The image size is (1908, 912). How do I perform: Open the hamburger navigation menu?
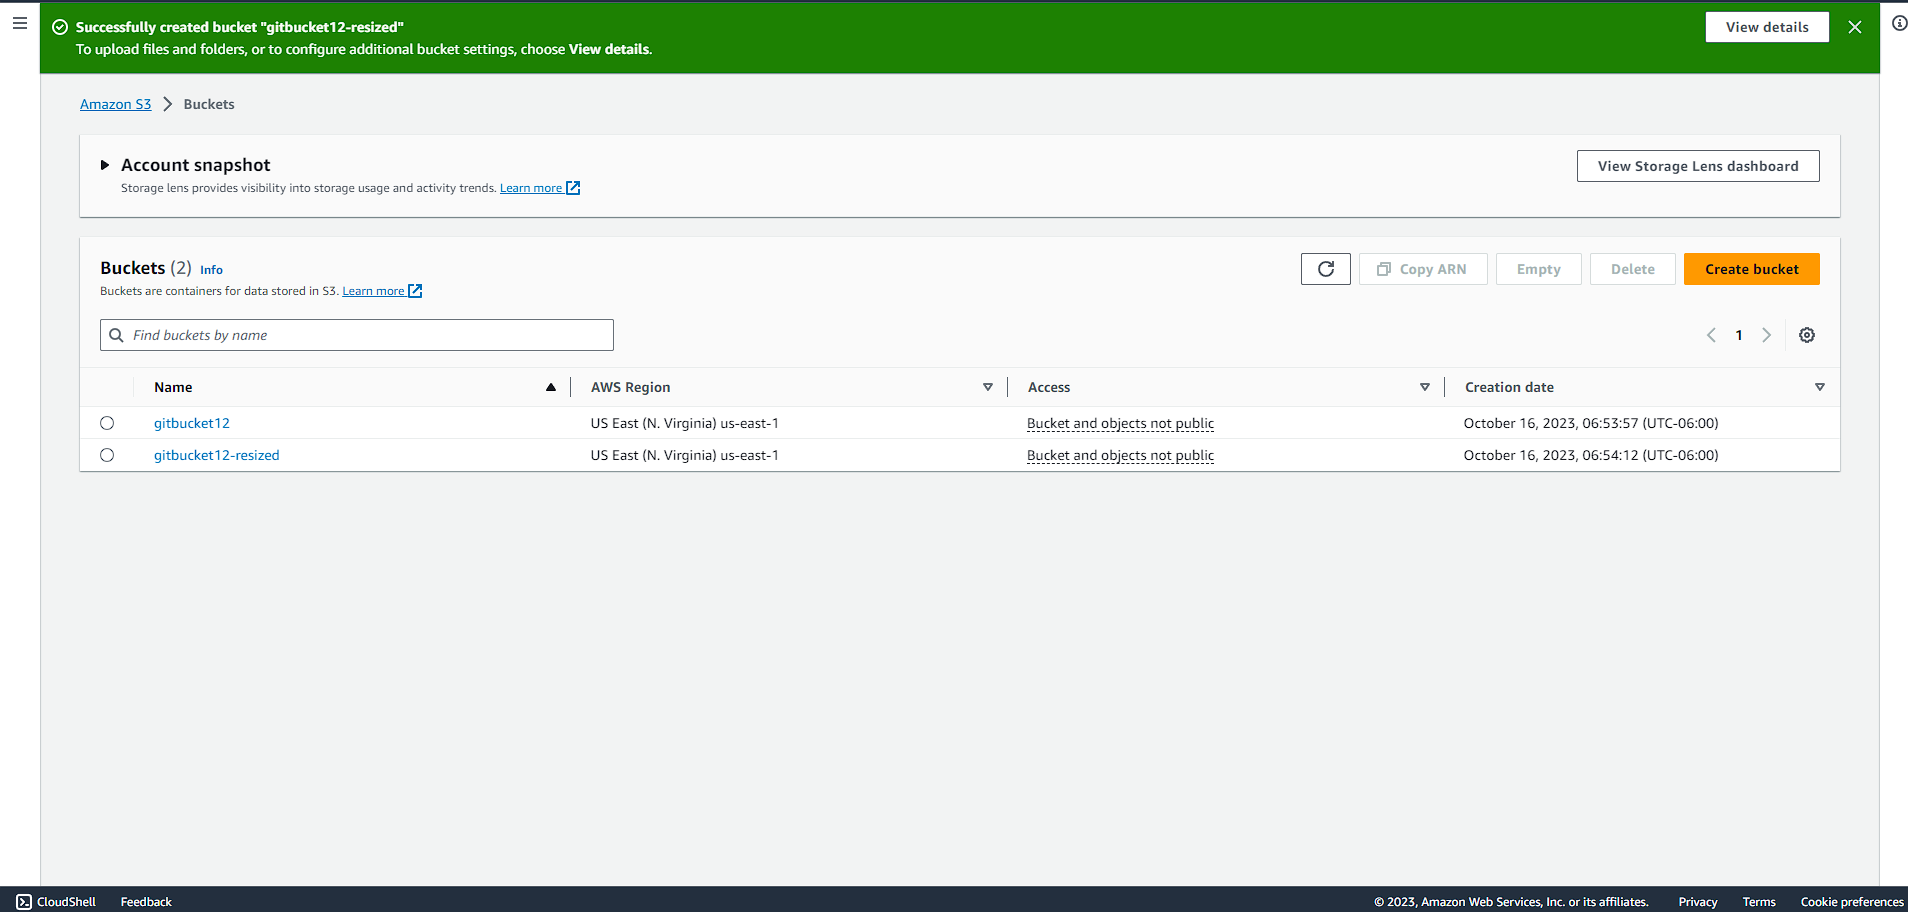point(20,23)
